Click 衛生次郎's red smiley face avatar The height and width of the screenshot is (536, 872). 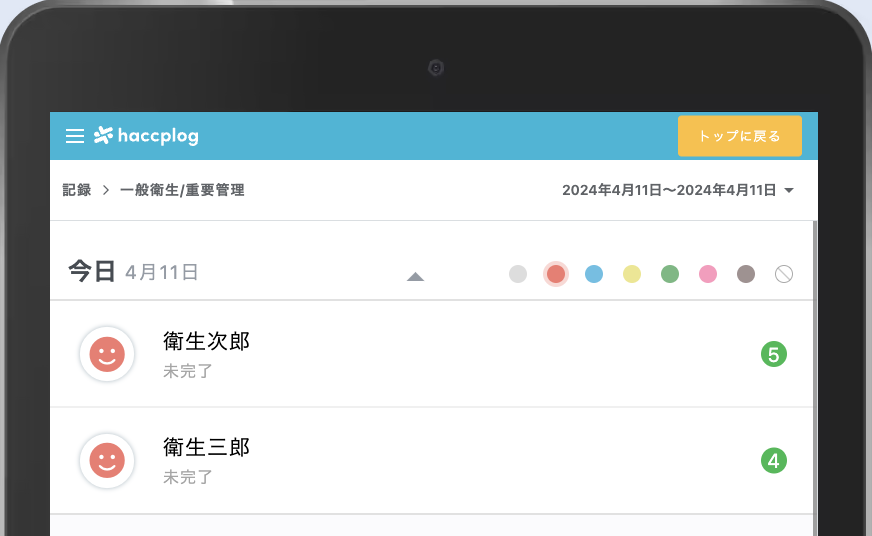[x=107, y=354]
